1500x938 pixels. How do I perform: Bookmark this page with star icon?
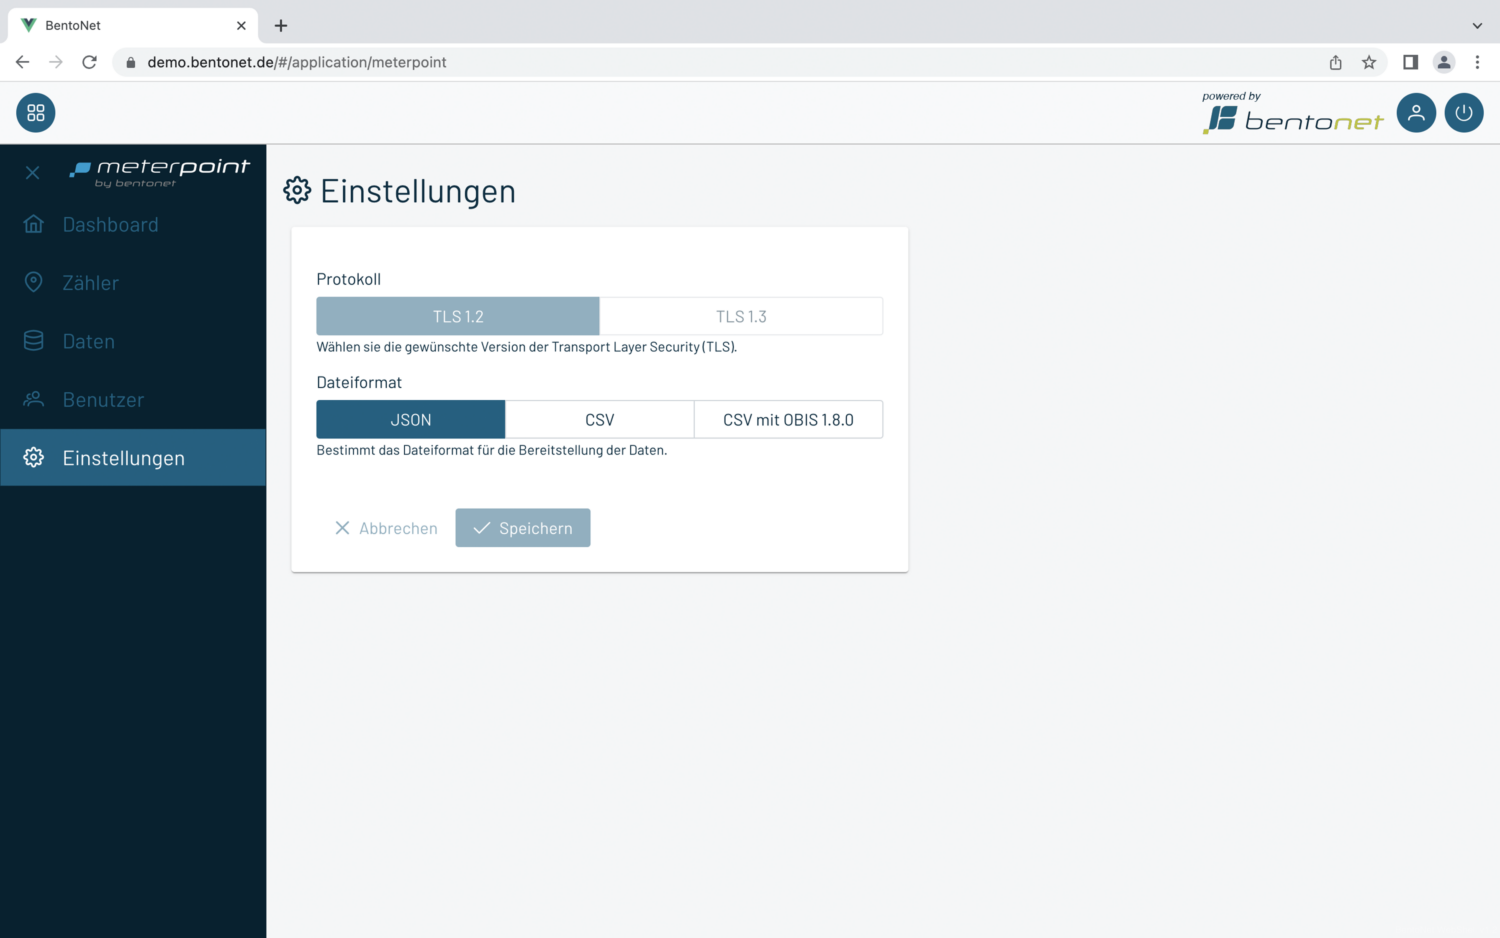(x=1369, y=62)
